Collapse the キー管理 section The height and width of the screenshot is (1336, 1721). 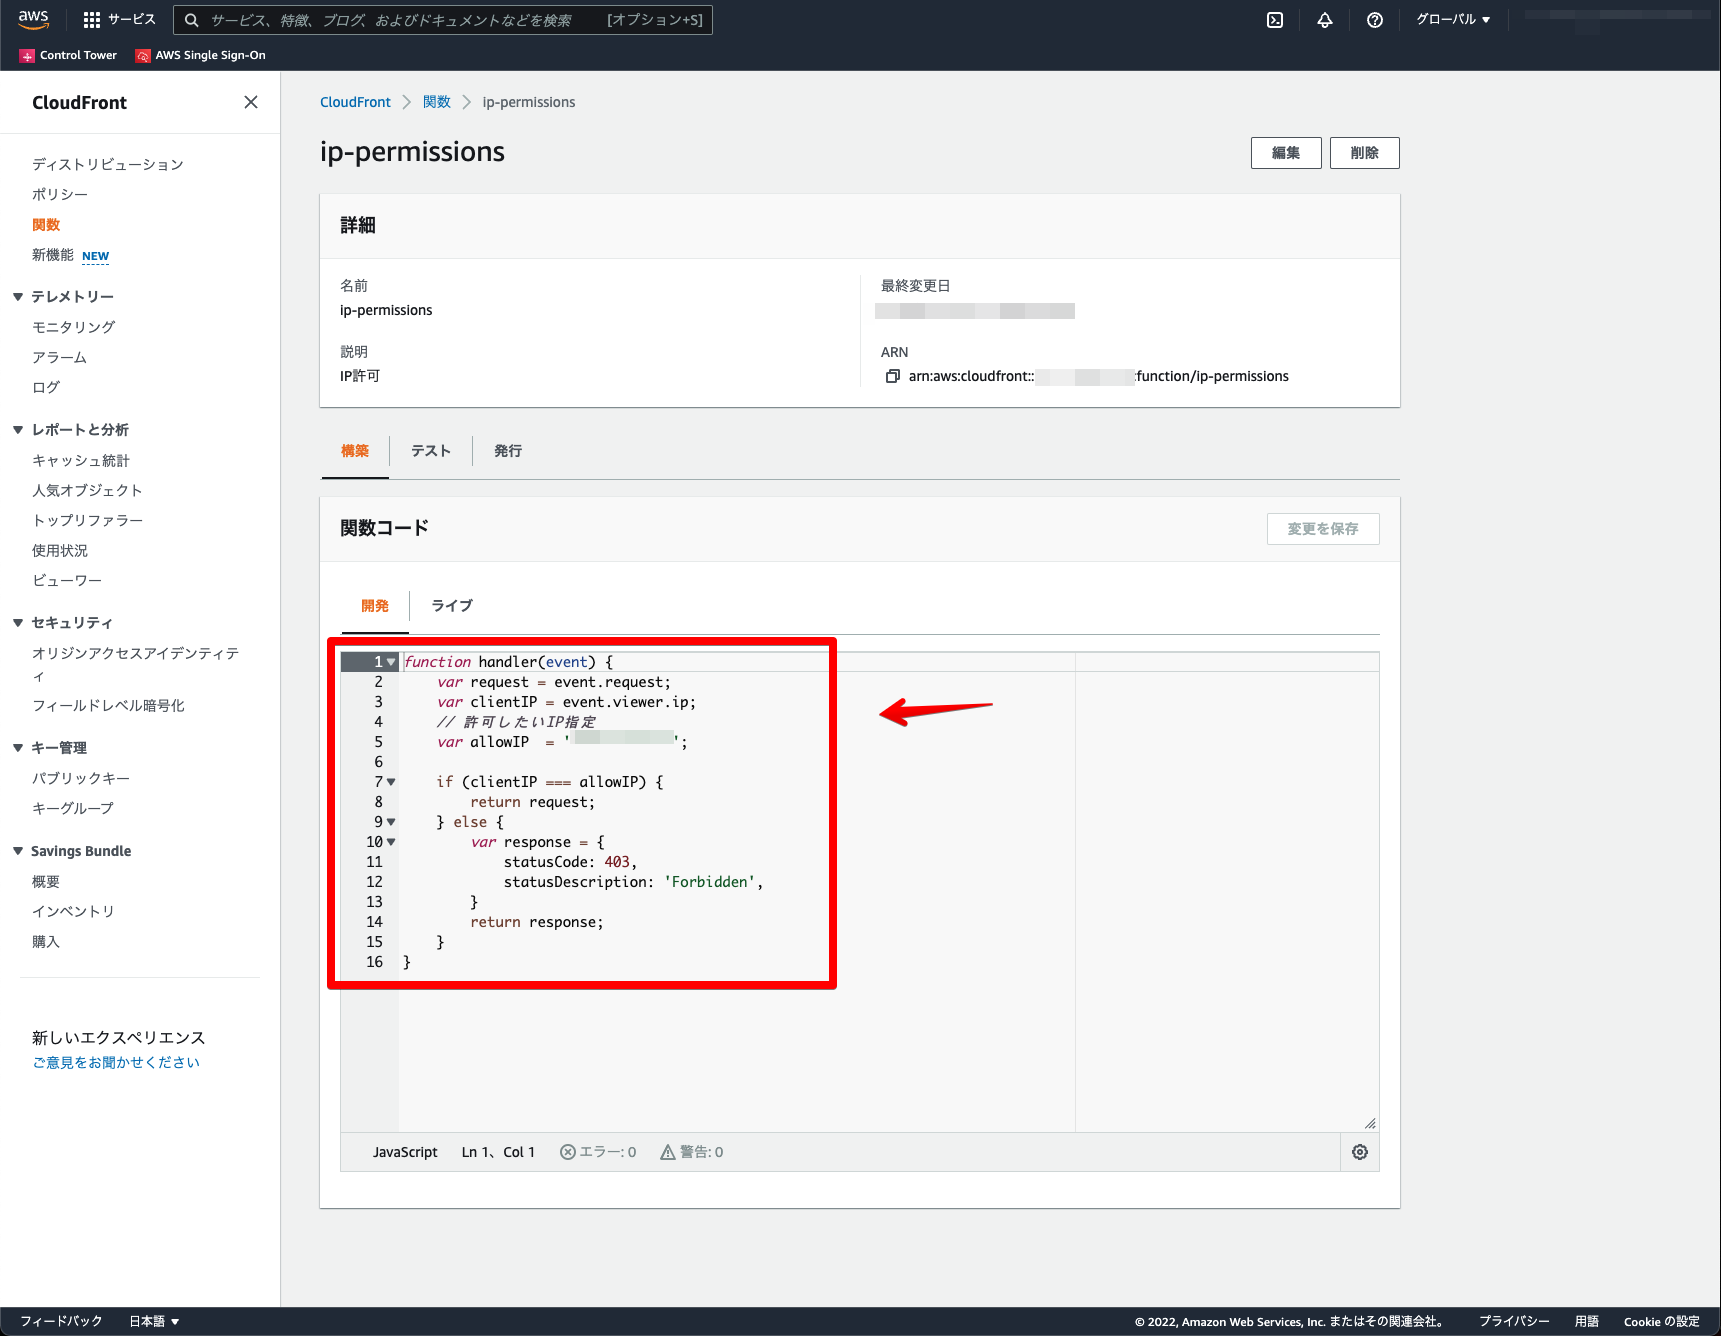tap(18, 747)
